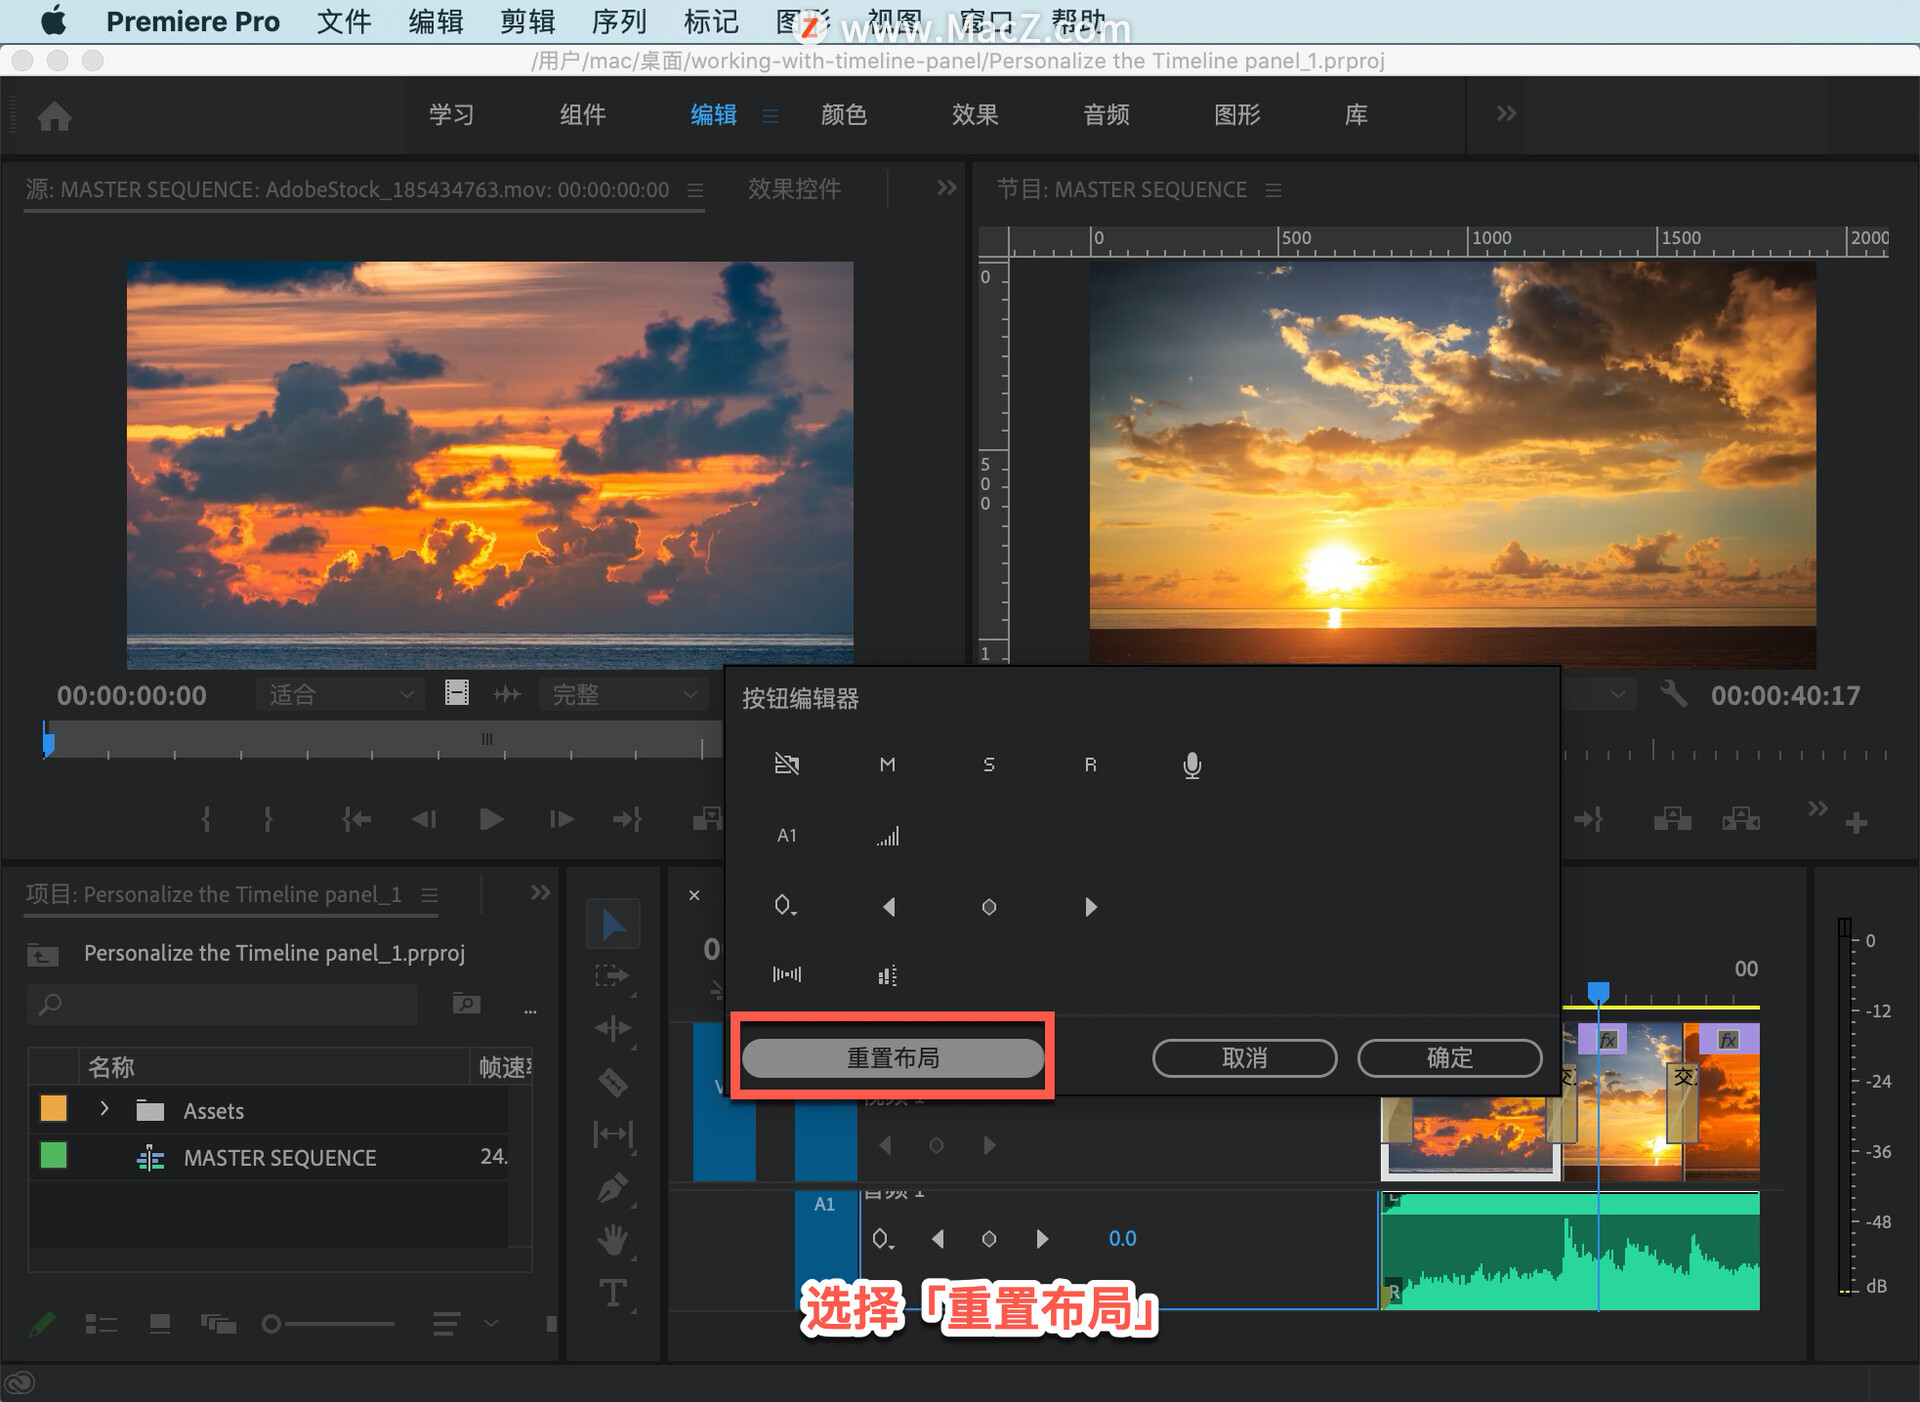The width and height of the screenshot is (1920, 1402).
Task: Toggle Solo track S button in editor
Action: point(988,765)
